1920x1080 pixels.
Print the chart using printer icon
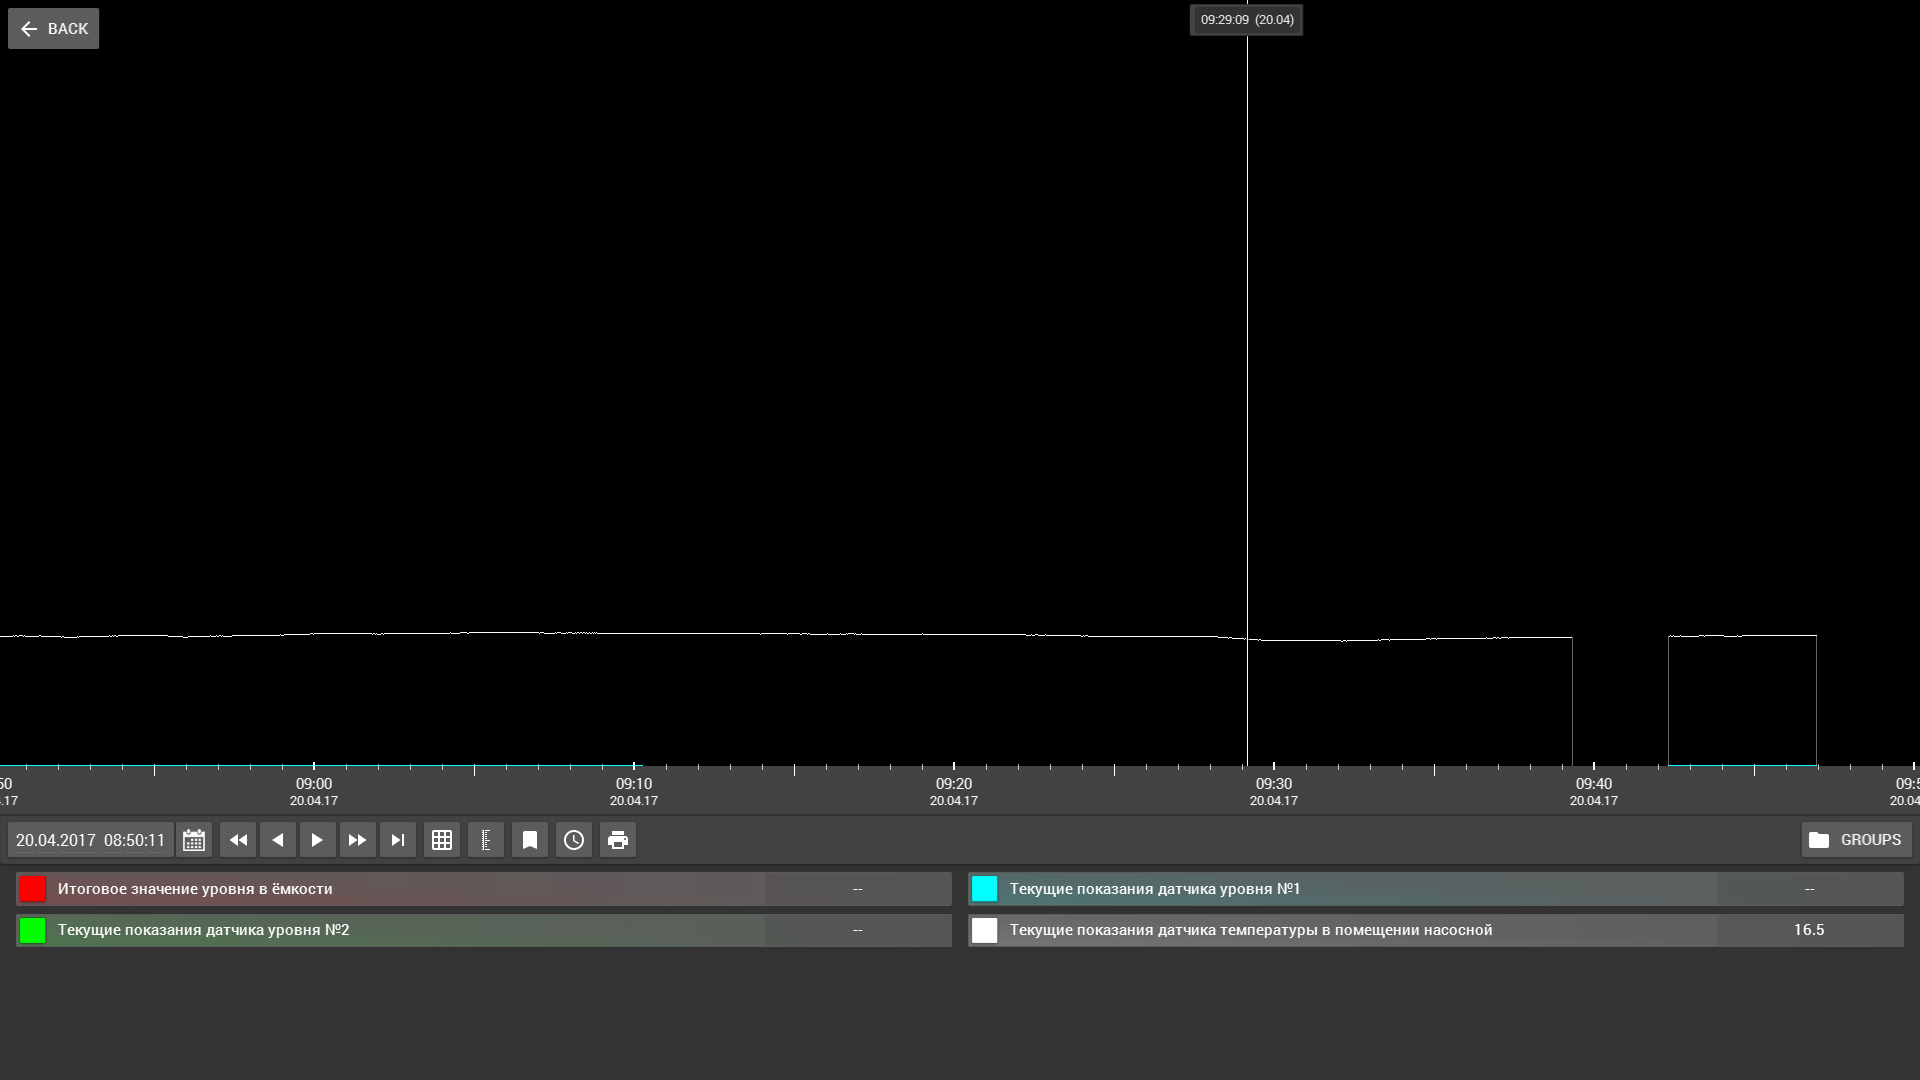click(x=618, y=840)
